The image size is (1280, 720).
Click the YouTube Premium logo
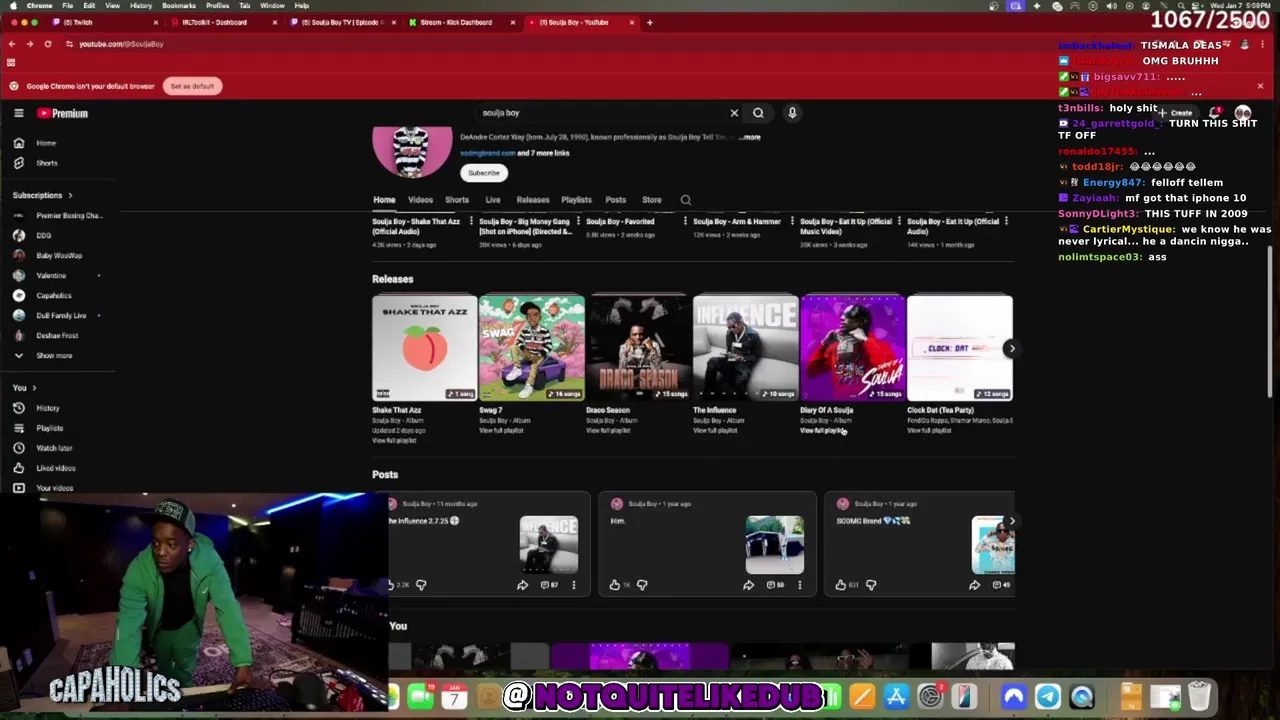coord(63,113)
